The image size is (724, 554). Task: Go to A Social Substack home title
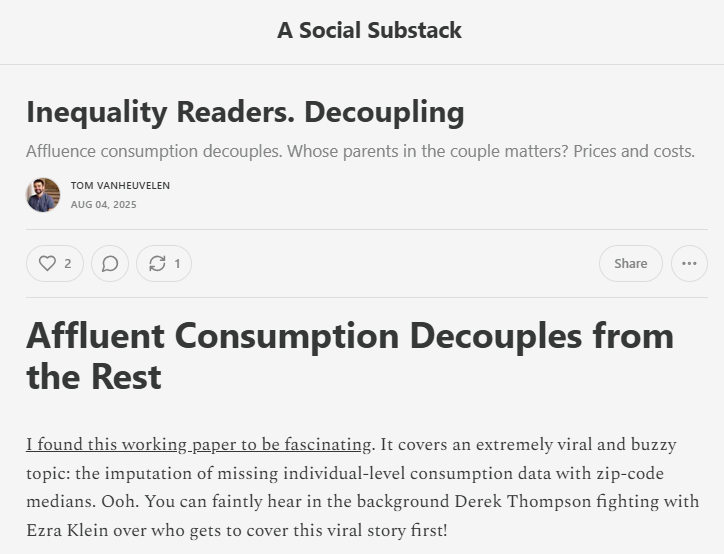tap(369, 30)
